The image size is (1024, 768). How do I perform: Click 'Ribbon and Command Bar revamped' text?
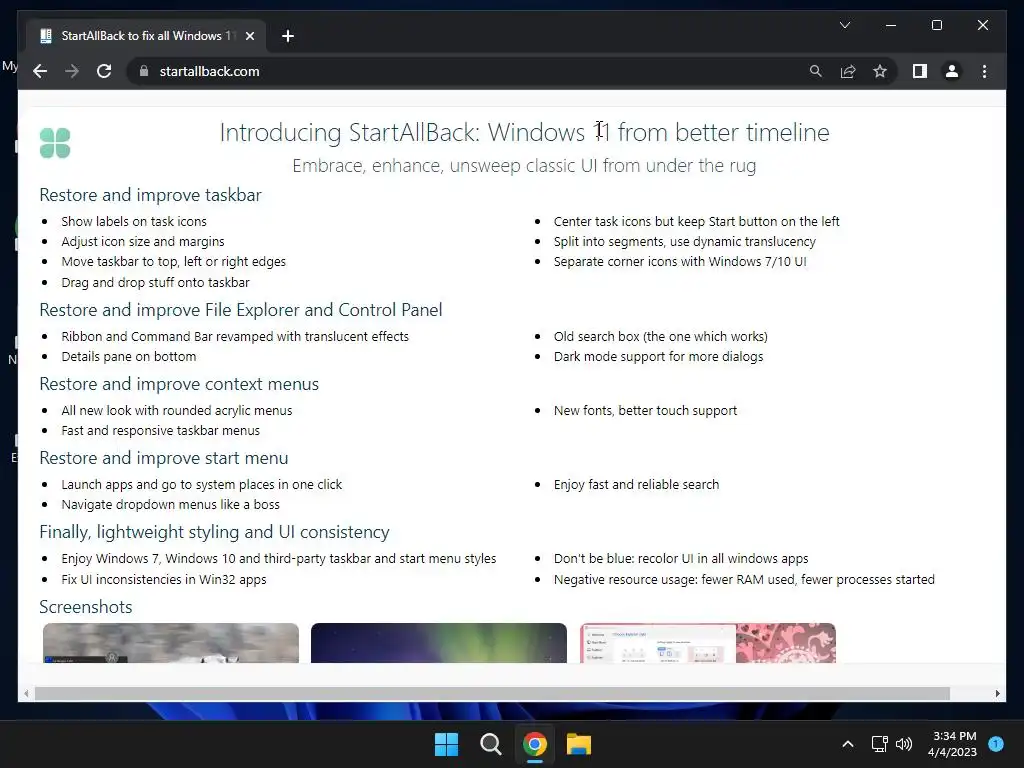(235, 336)
